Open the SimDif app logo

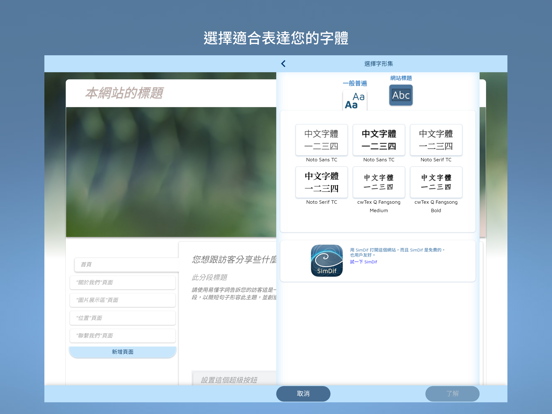tap(327, 261)
